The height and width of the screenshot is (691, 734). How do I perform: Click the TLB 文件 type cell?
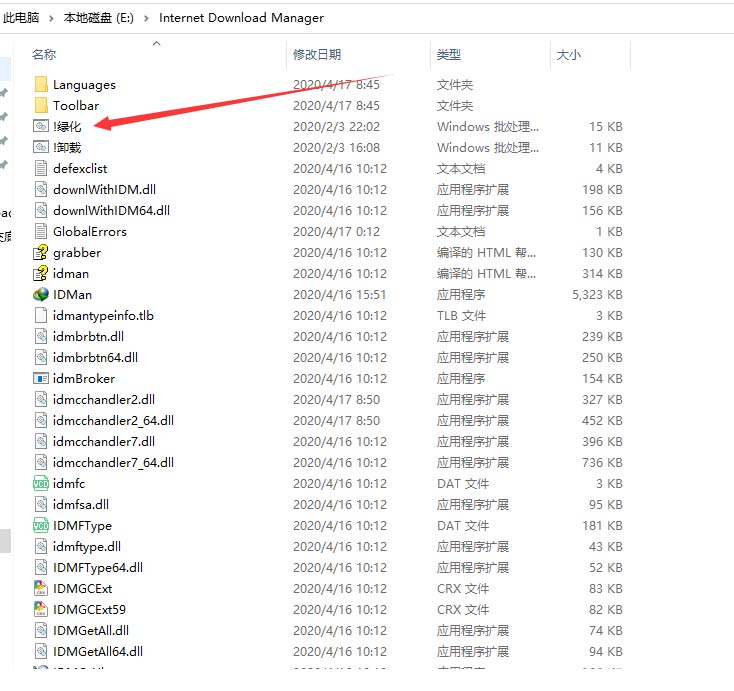[462, 316]
